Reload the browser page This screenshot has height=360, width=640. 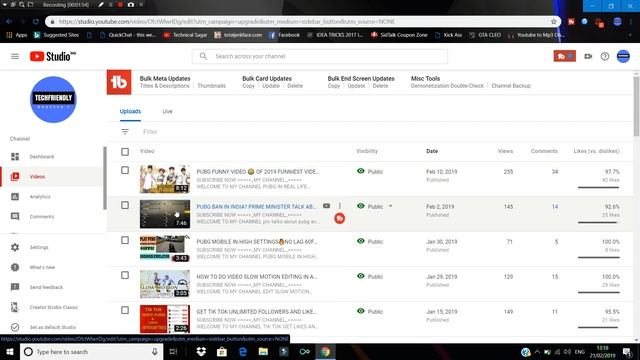(x=36, y=22)
